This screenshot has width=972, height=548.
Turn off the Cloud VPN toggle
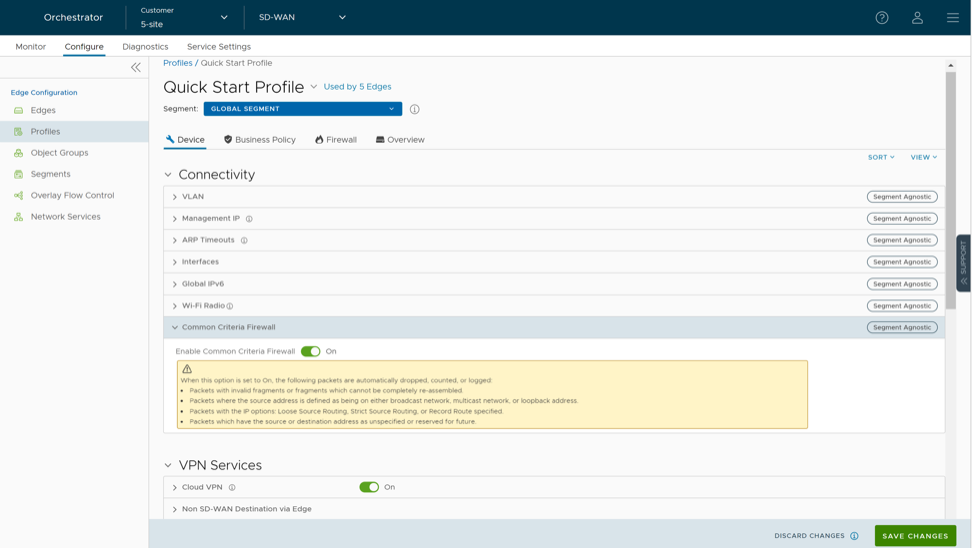369,487
